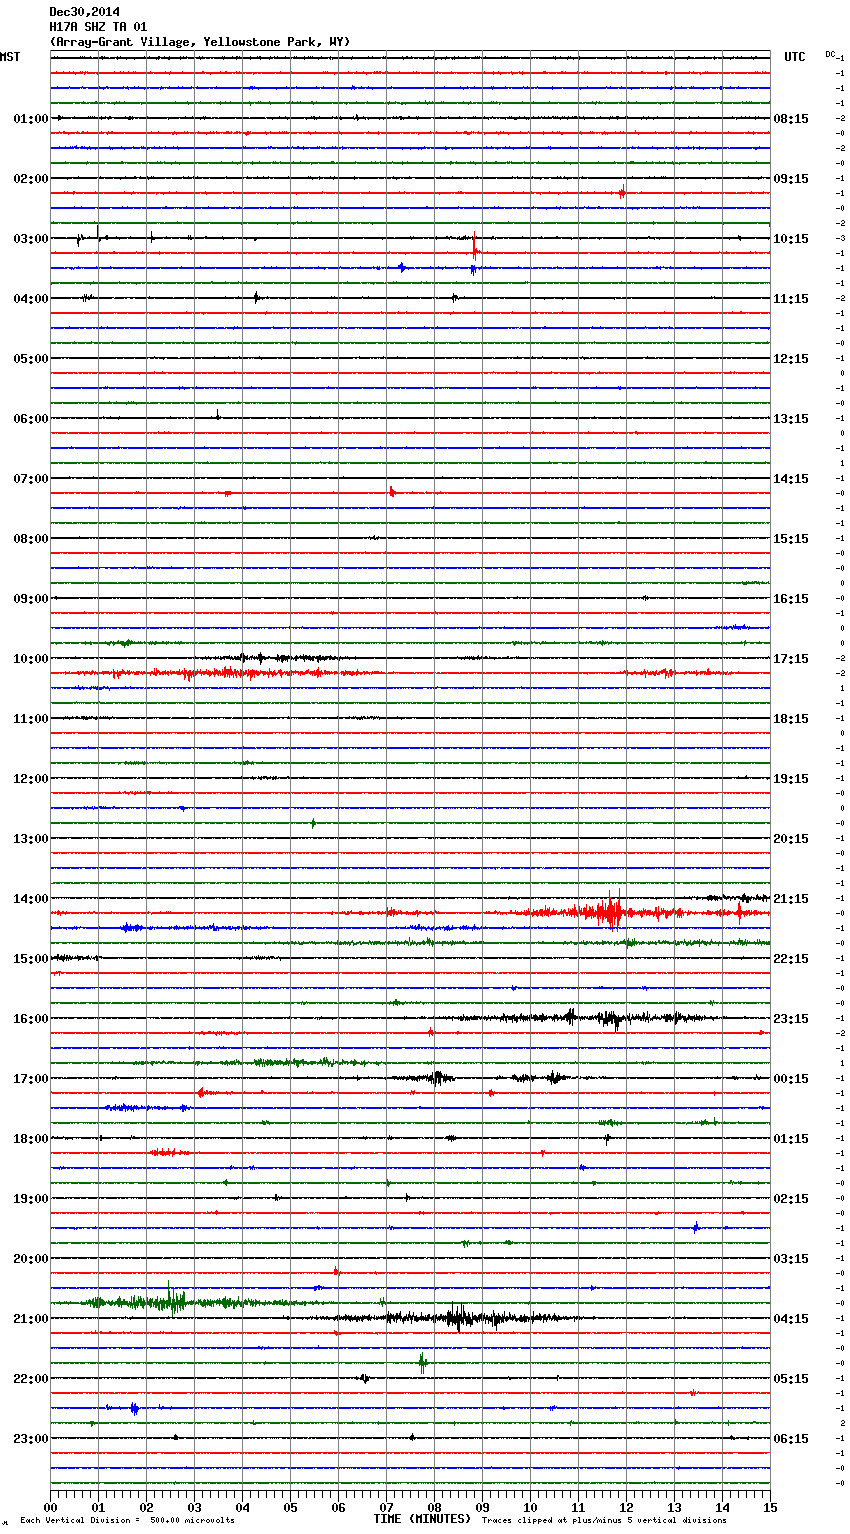Image resolution: width=850 pixels, height=1534 pixels.
Task: Click the "UTC" column header
Action: click(x=794, y=57)
